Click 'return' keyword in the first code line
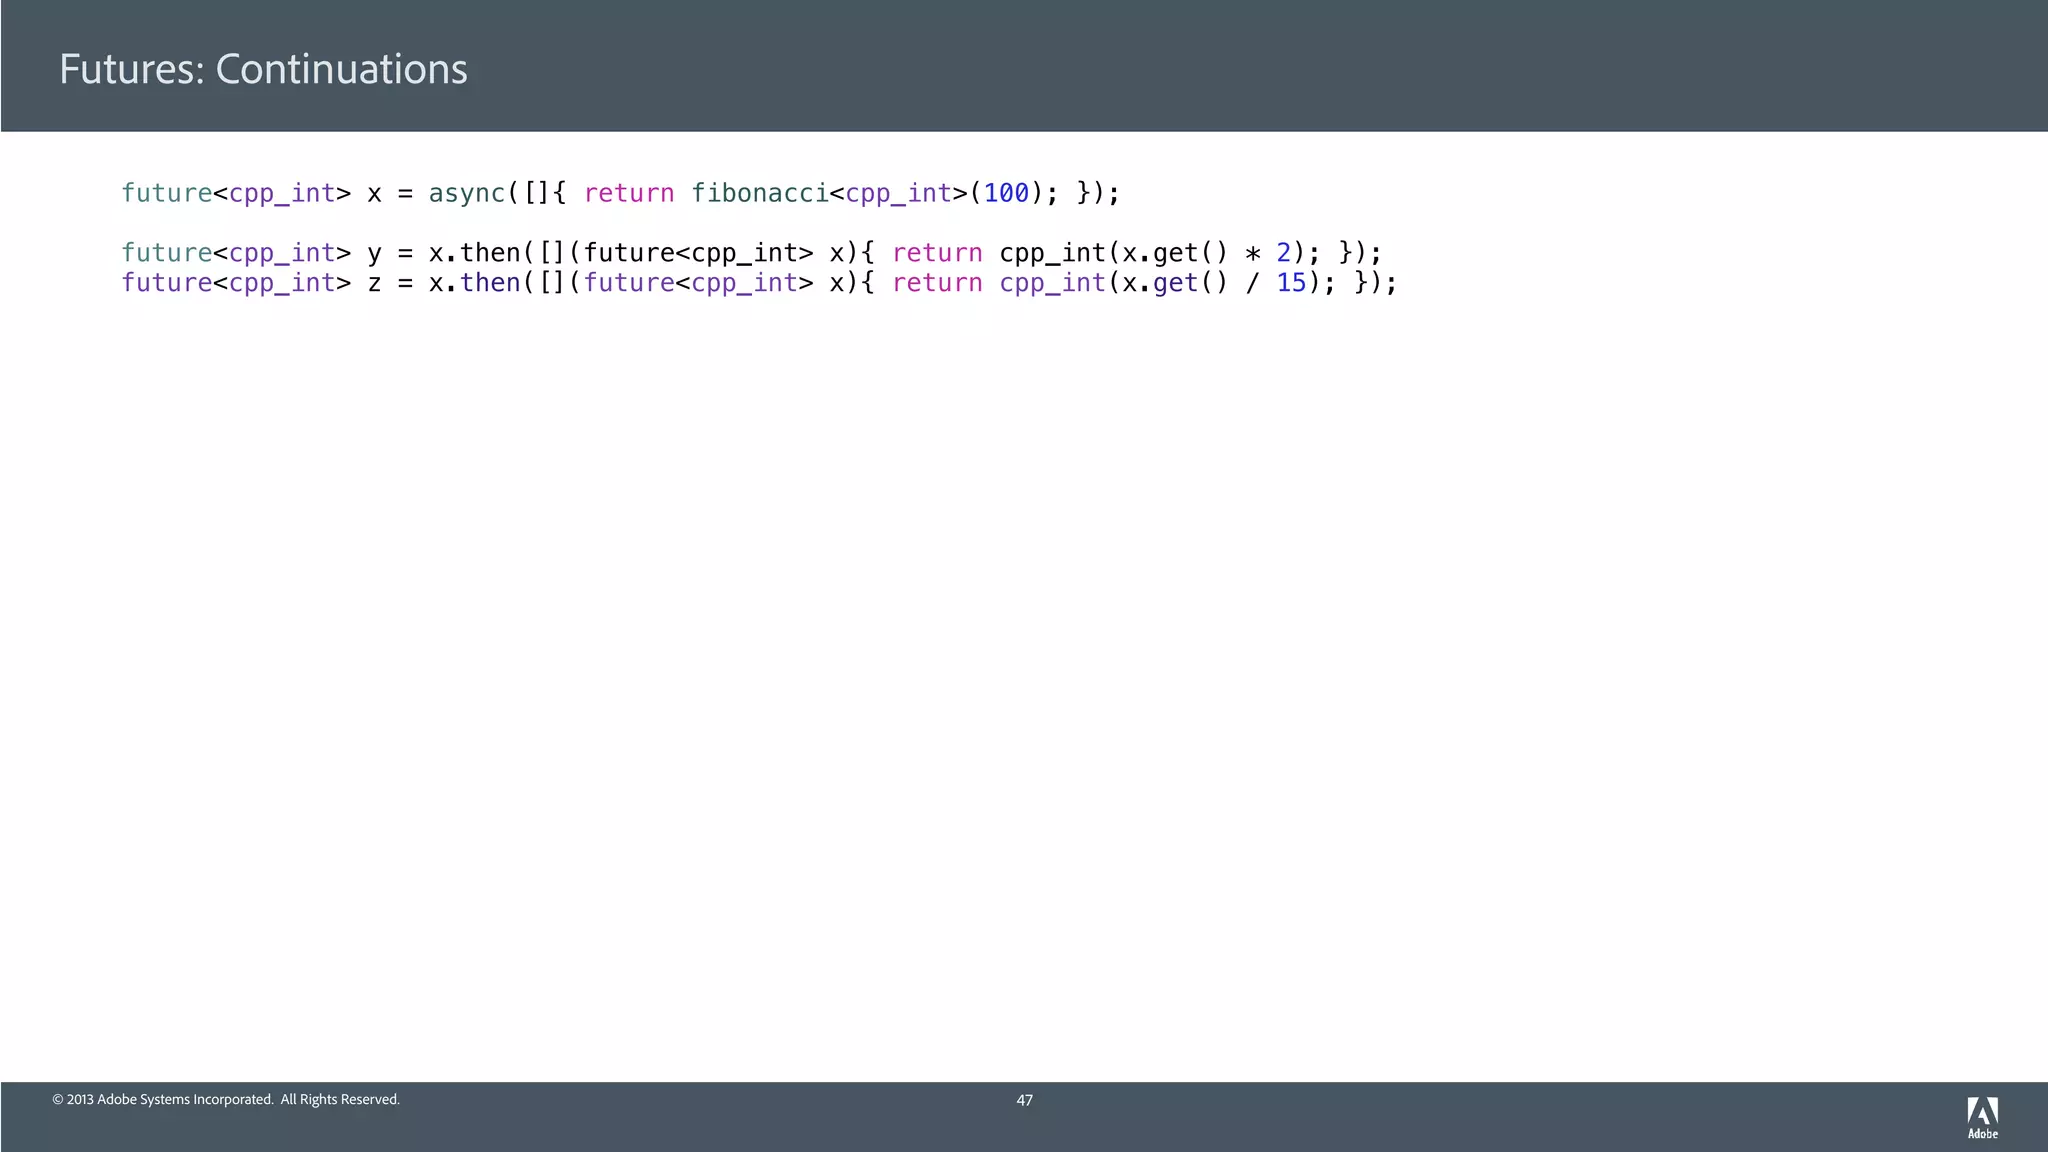This screenshot has width=2048, height=1152. tap(629, 193)
